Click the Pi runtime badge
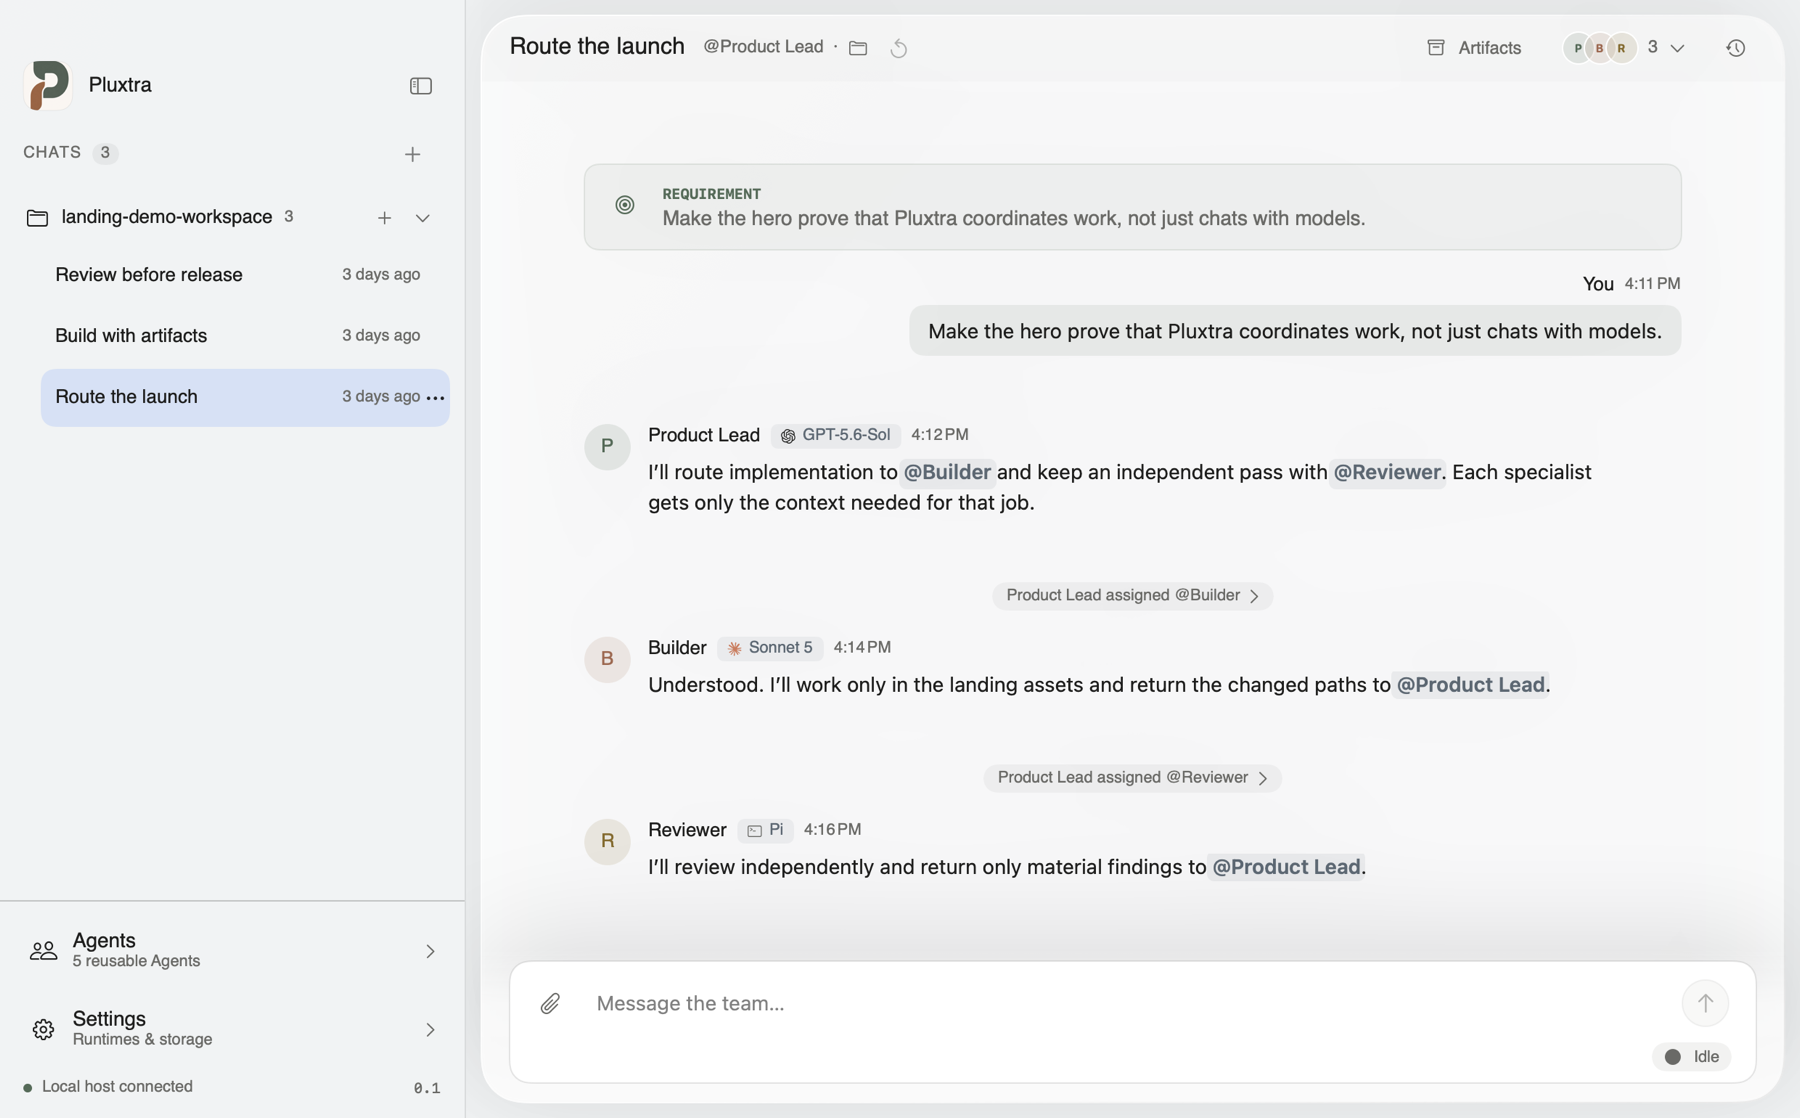Screen dimensions: 1800x1118 (x=766, y=830)
